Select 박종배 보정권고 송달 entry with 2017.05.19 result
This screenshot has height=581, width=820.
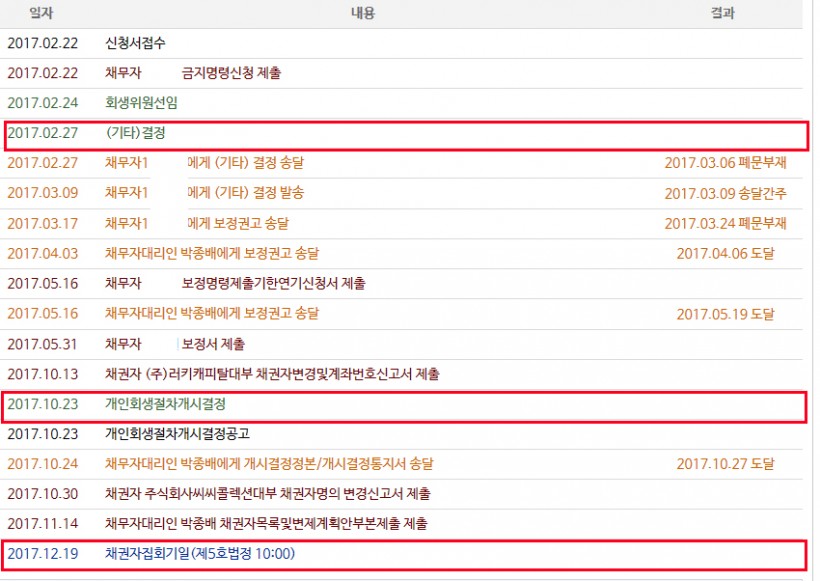click(212, 313)
